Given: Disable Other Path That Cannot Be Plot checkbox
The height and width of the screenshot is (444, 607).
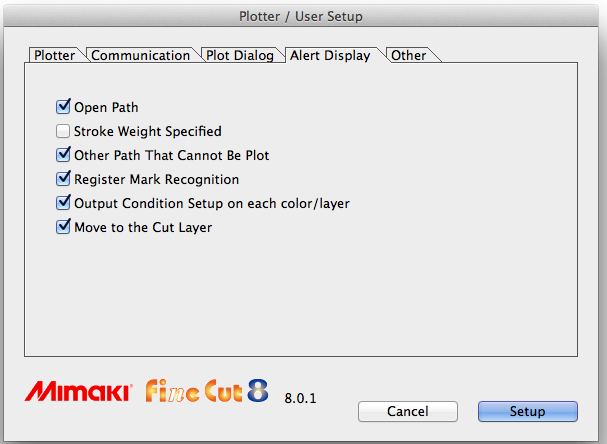Looking at the screenshot, I should pos(64,155).
